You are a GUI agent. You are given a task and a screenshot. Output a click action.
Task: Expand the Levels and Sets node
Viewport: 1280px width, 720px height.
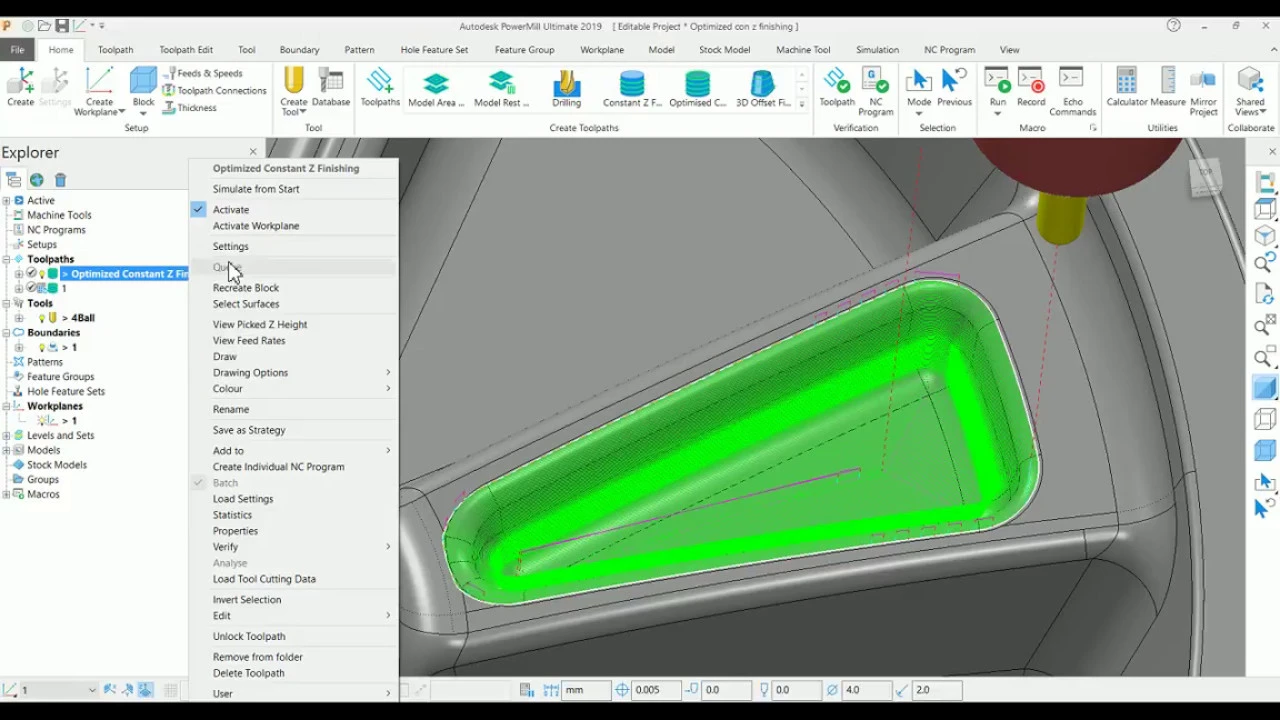[x=6, y=436]
